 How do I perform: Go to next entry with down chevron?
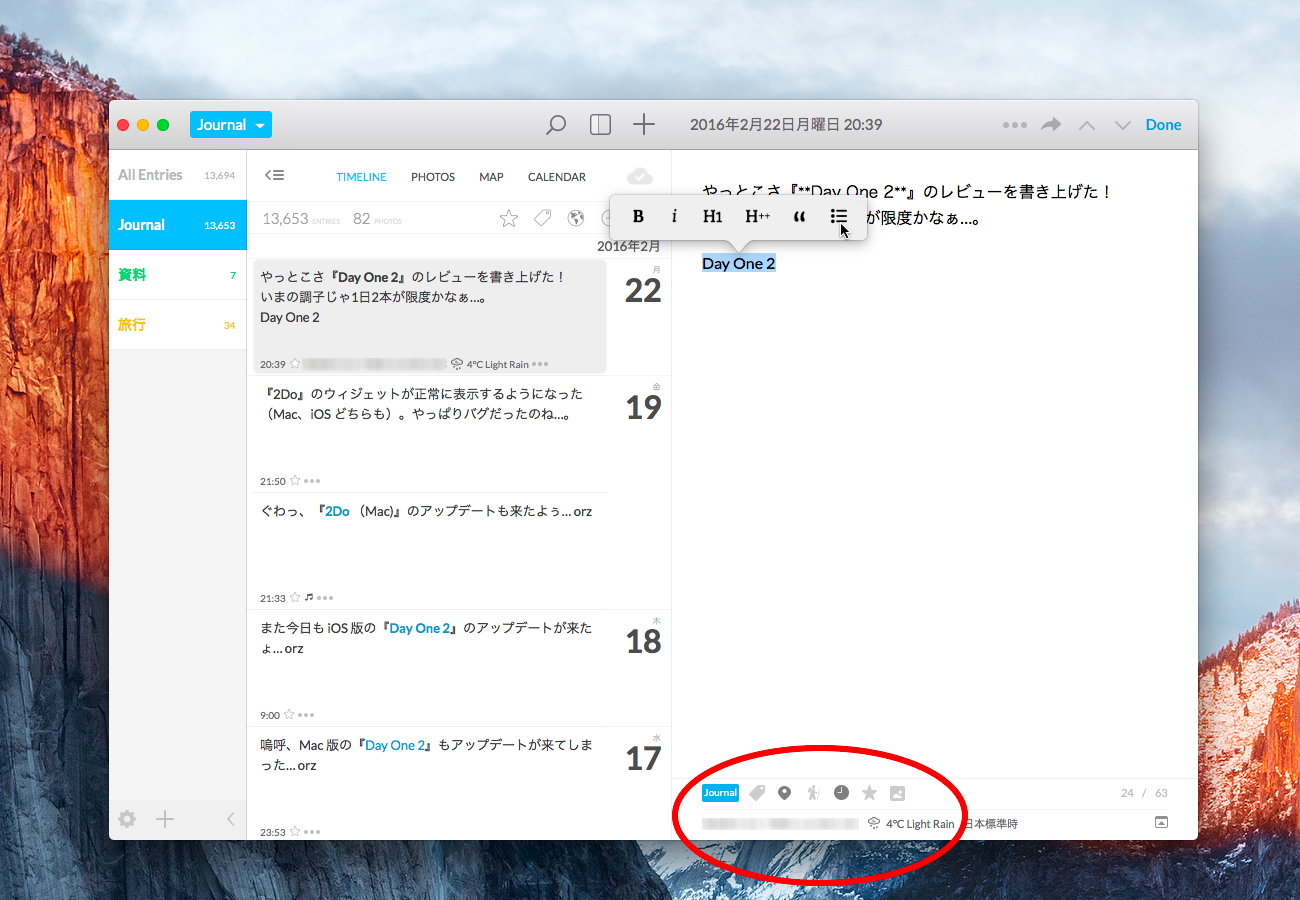pyautogui.click(x=1122, y=126)
